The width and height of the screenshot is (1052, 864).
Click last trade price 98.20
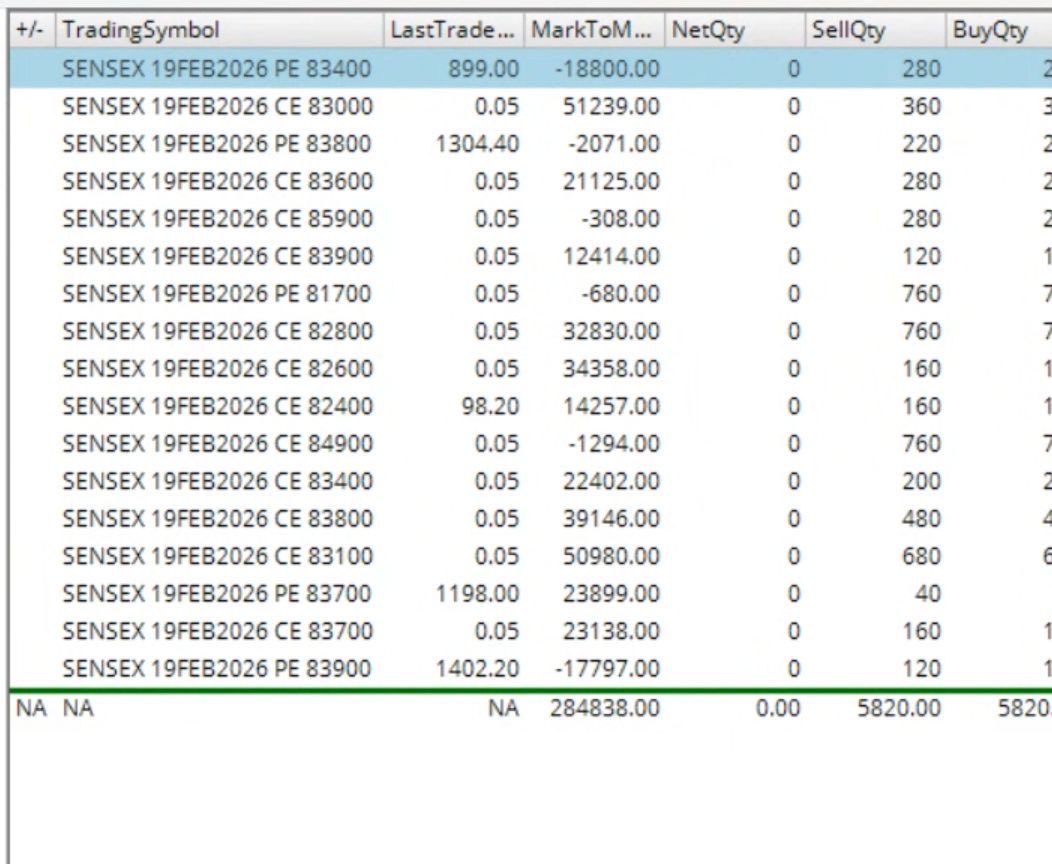coord(490,407)
